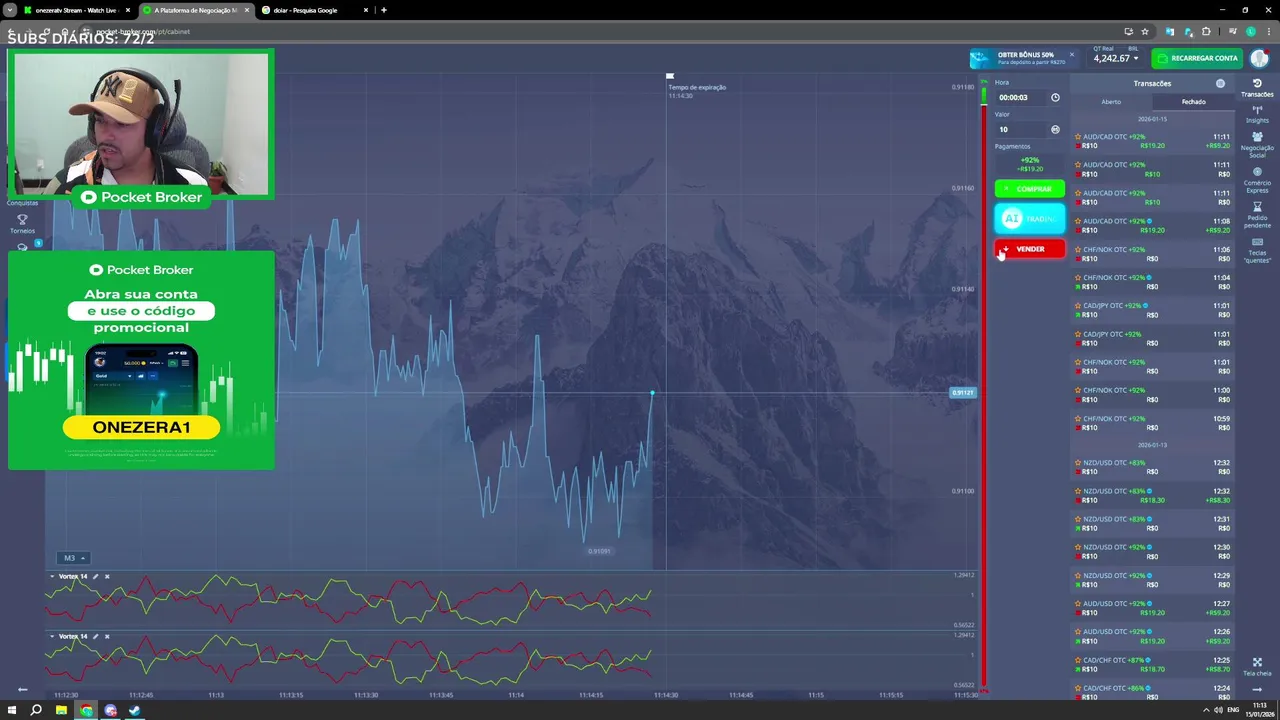Click the collapse arrow at bottom-left
This screenshot has width=1280, height=720.
click(x=22, y=689)
